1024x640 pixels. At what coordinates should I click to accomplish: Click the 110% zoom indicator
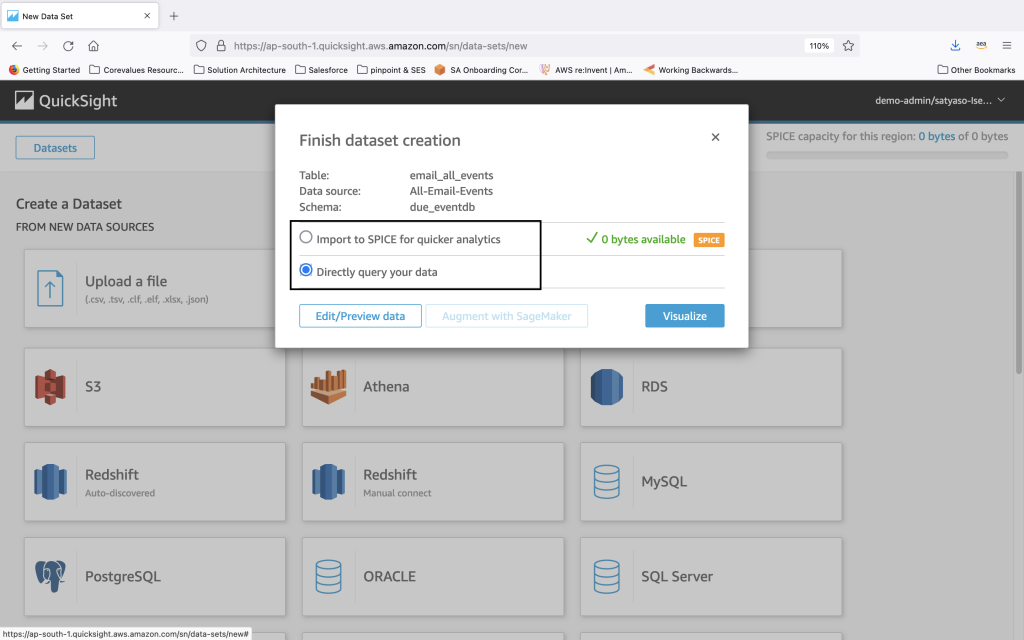pos(819,46)
